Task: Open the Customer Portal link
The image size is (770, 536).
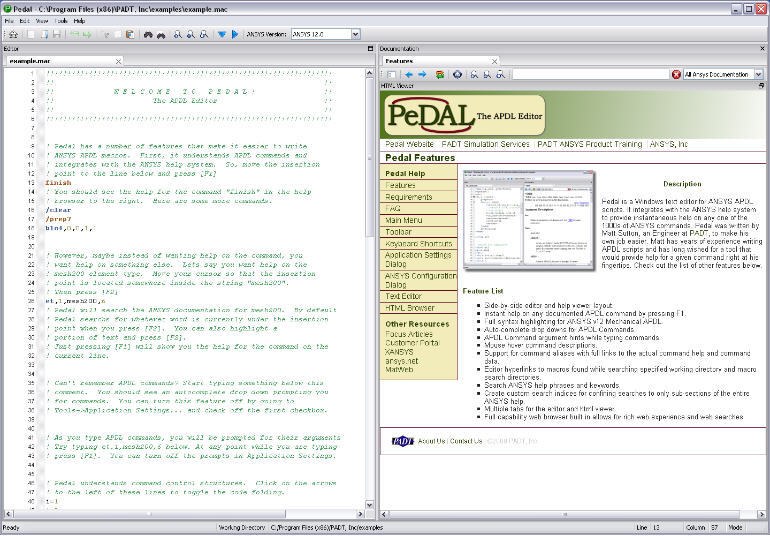Action: (412, 343)
